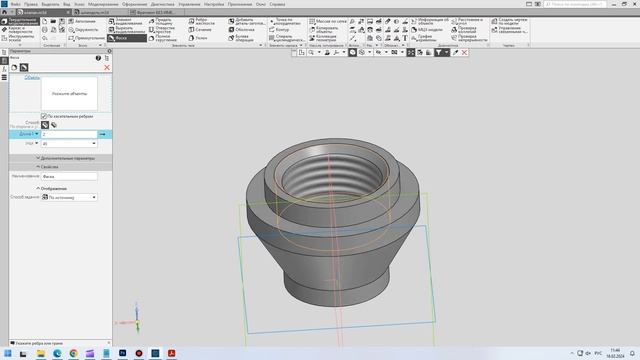Click Длина 1 value input field
Image resolution: width=640 pixels, height=360 pixels.
click(x=69, y=134)
